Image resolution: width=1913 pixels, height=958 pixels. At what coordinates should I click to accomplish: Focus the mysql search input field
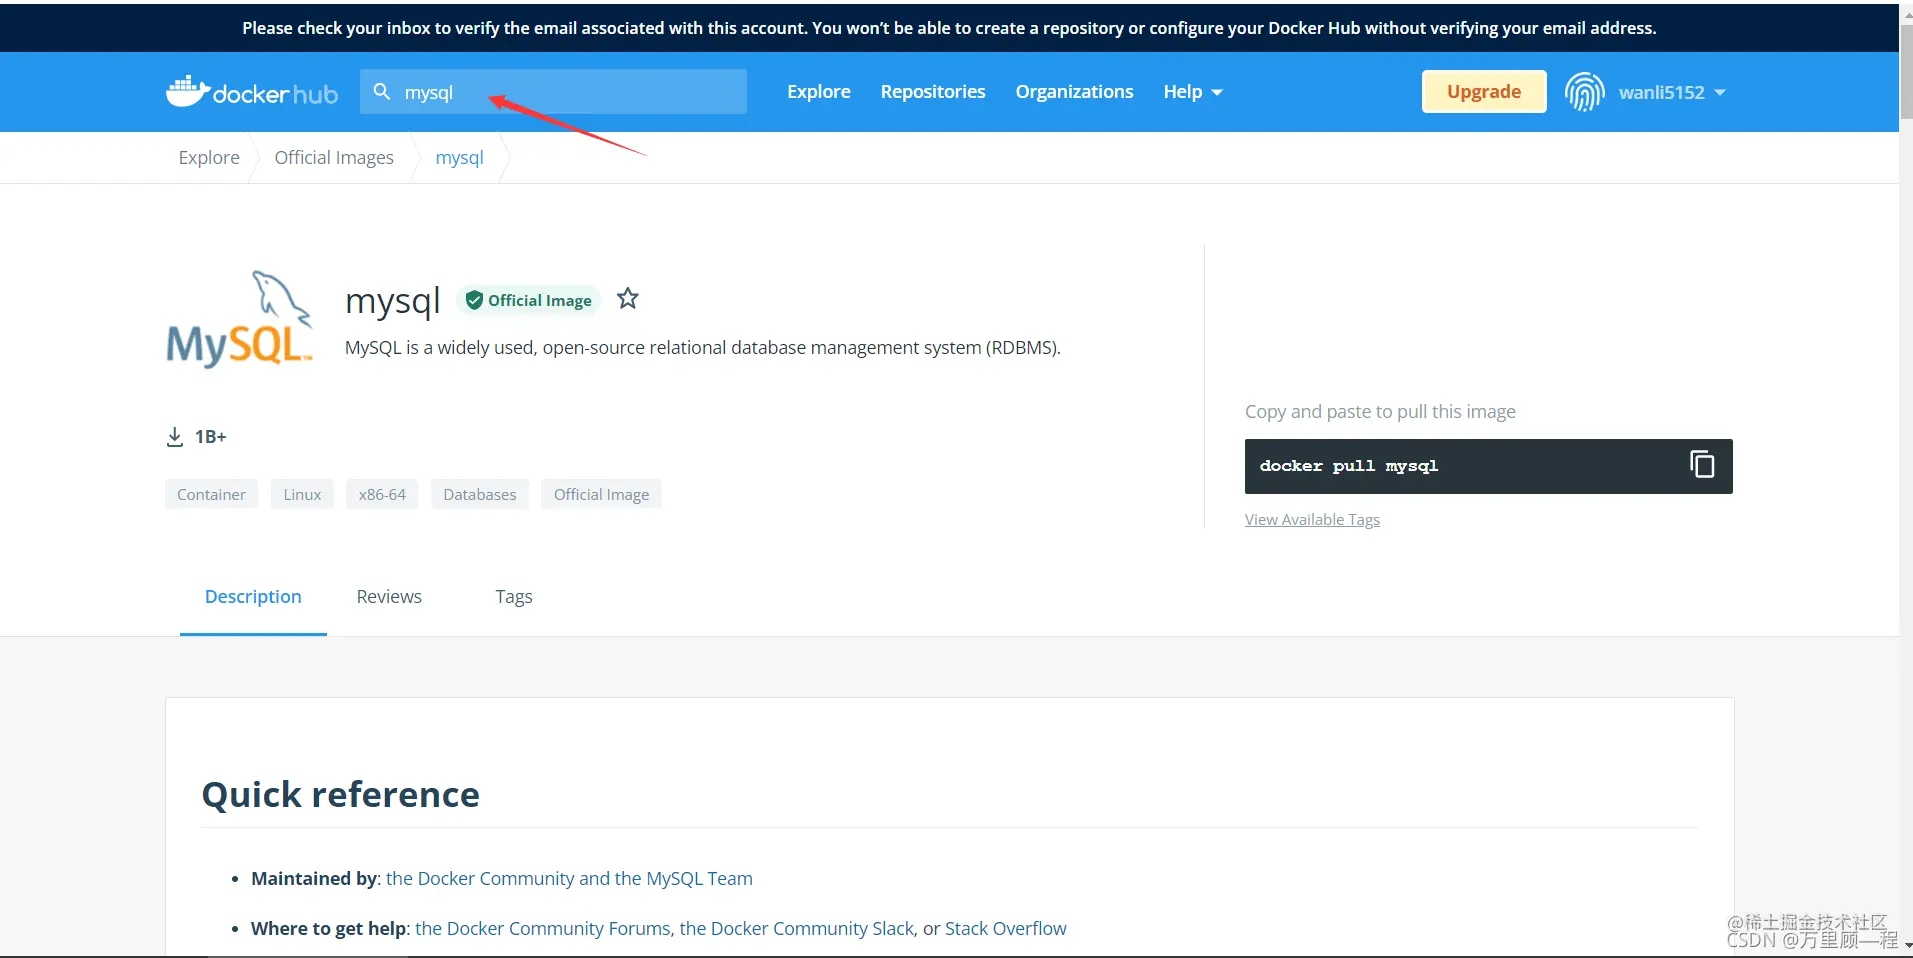click(x=553, y=92)
